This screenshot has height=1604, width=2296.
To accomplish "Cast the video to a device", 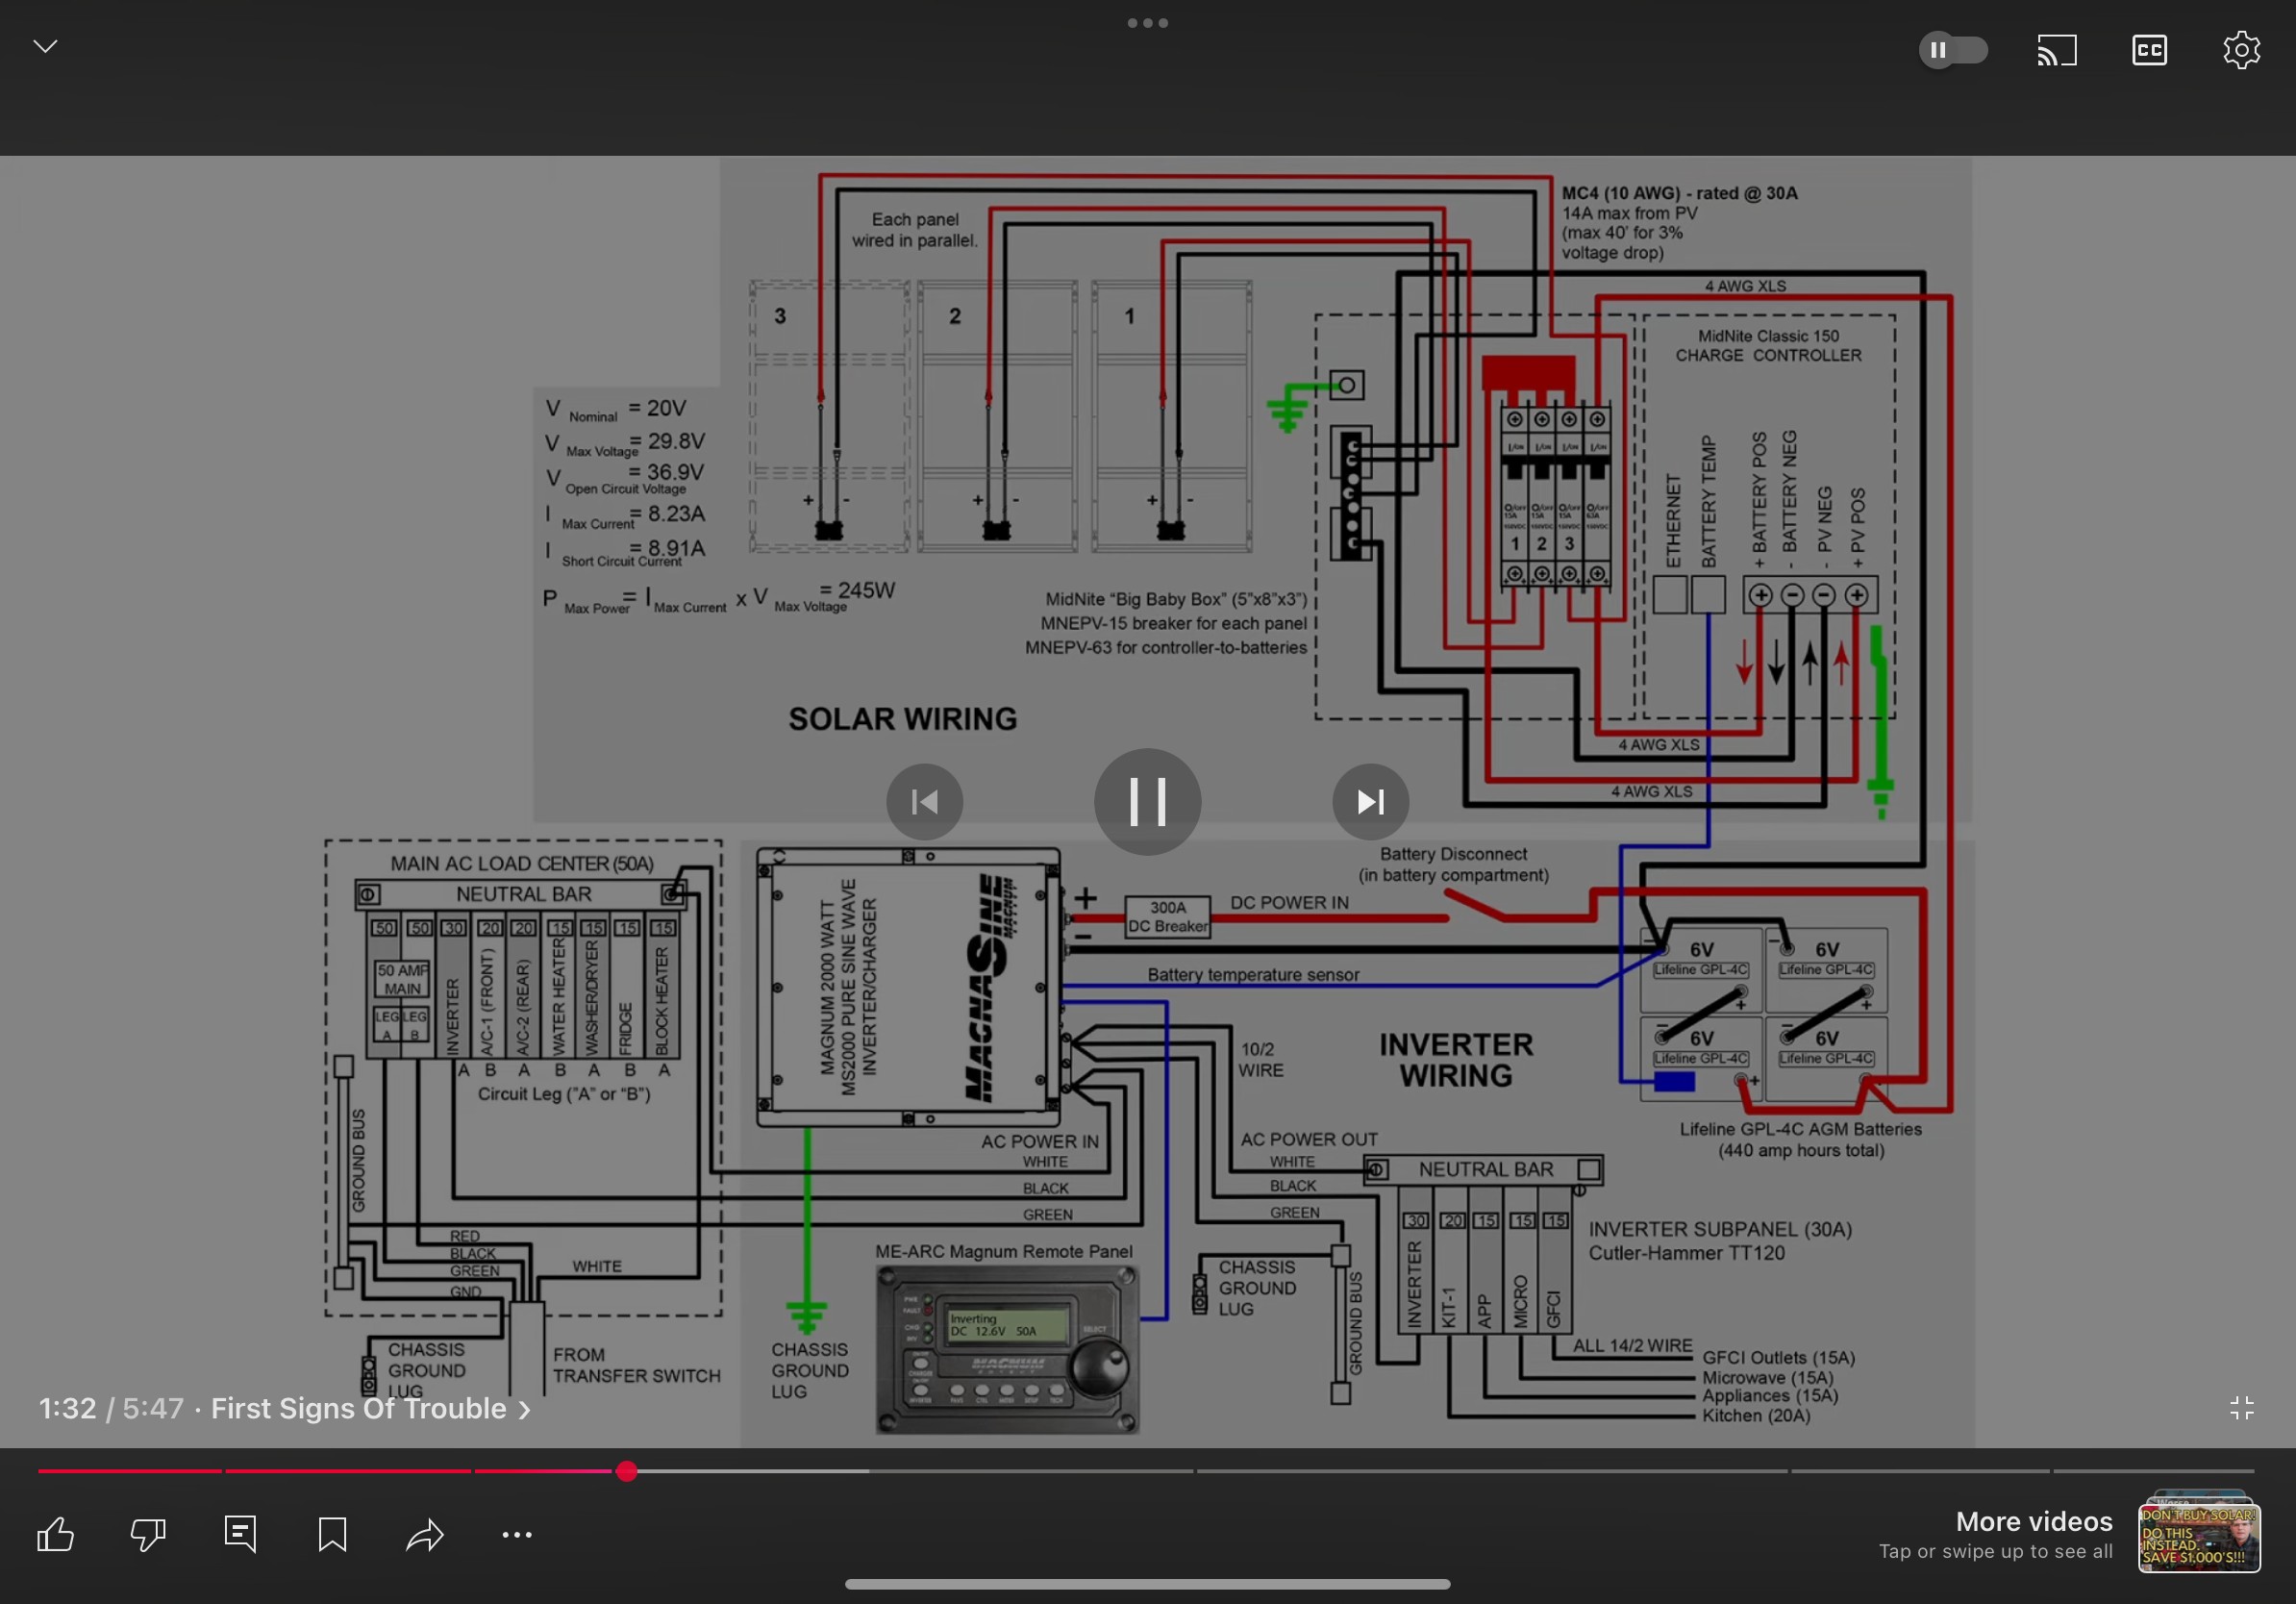I will (2057, 50).
